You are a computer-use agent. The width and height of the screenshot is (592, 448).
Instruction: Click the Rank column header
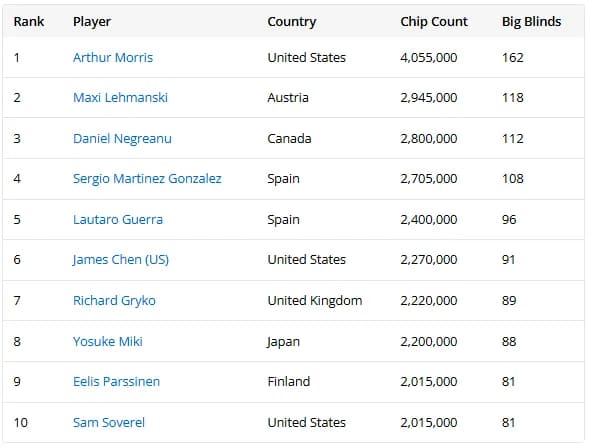pyautogui.click(x=29, y=22)
